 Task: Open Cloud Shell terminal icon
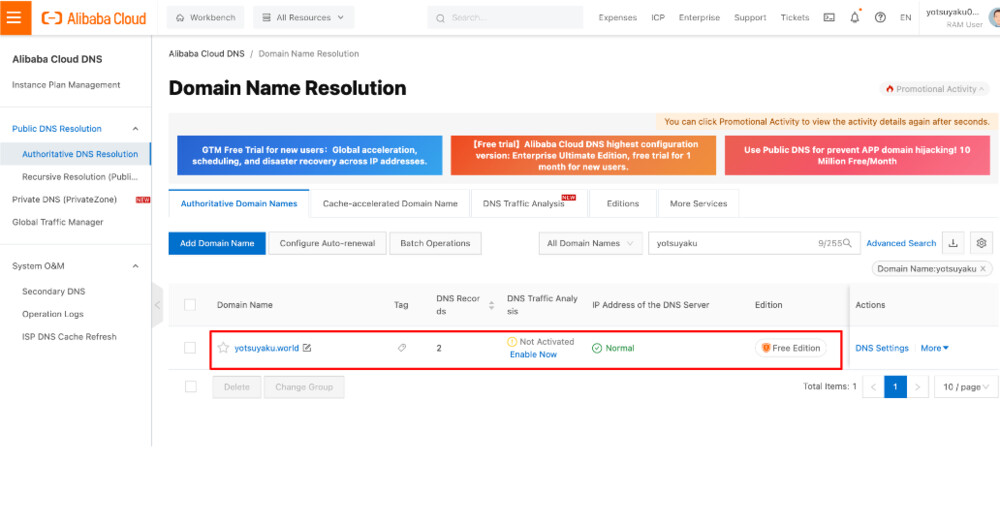tap(829, 18)
